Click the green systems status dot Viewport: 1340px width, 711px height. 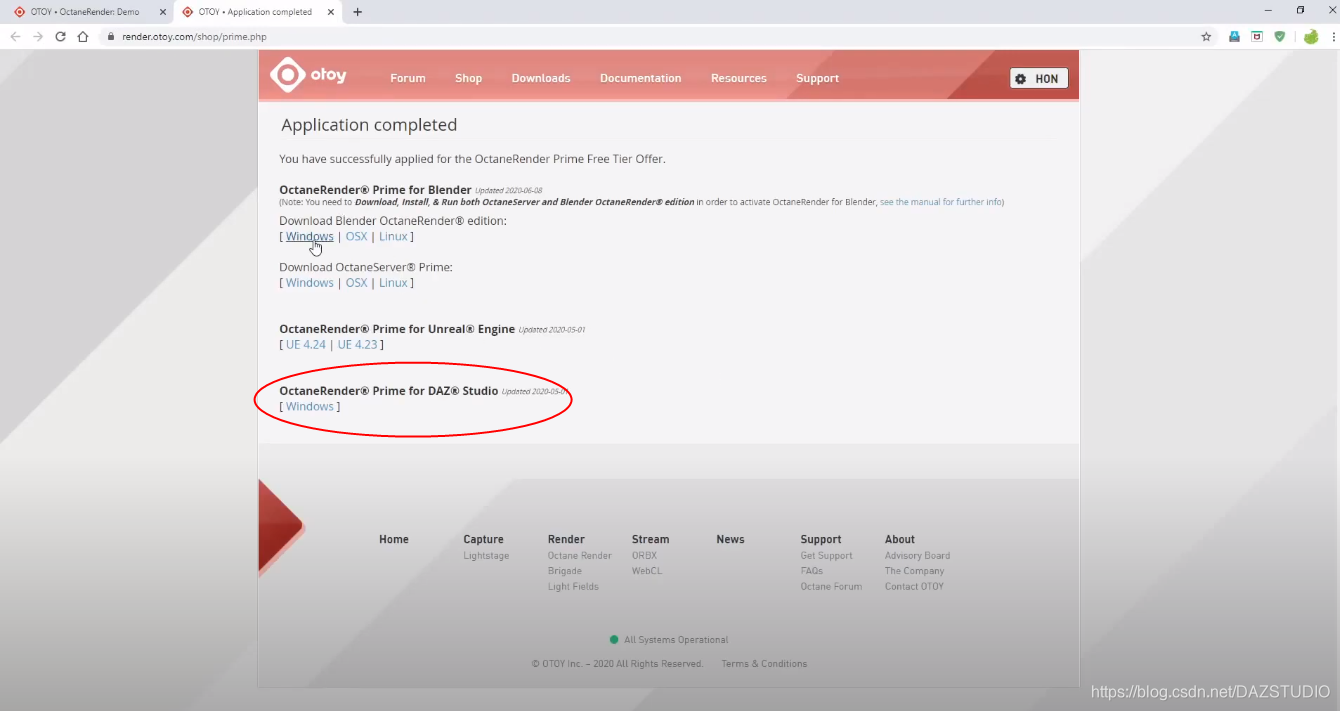(x=614, y=640)
